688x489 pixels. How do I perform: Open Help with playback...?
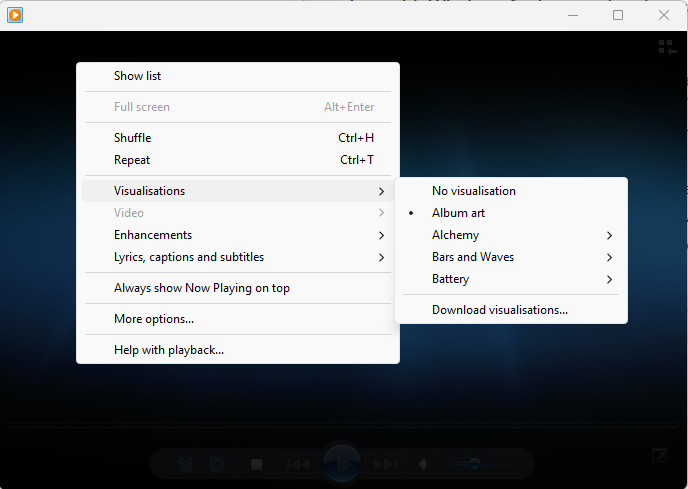coord(238,350)
